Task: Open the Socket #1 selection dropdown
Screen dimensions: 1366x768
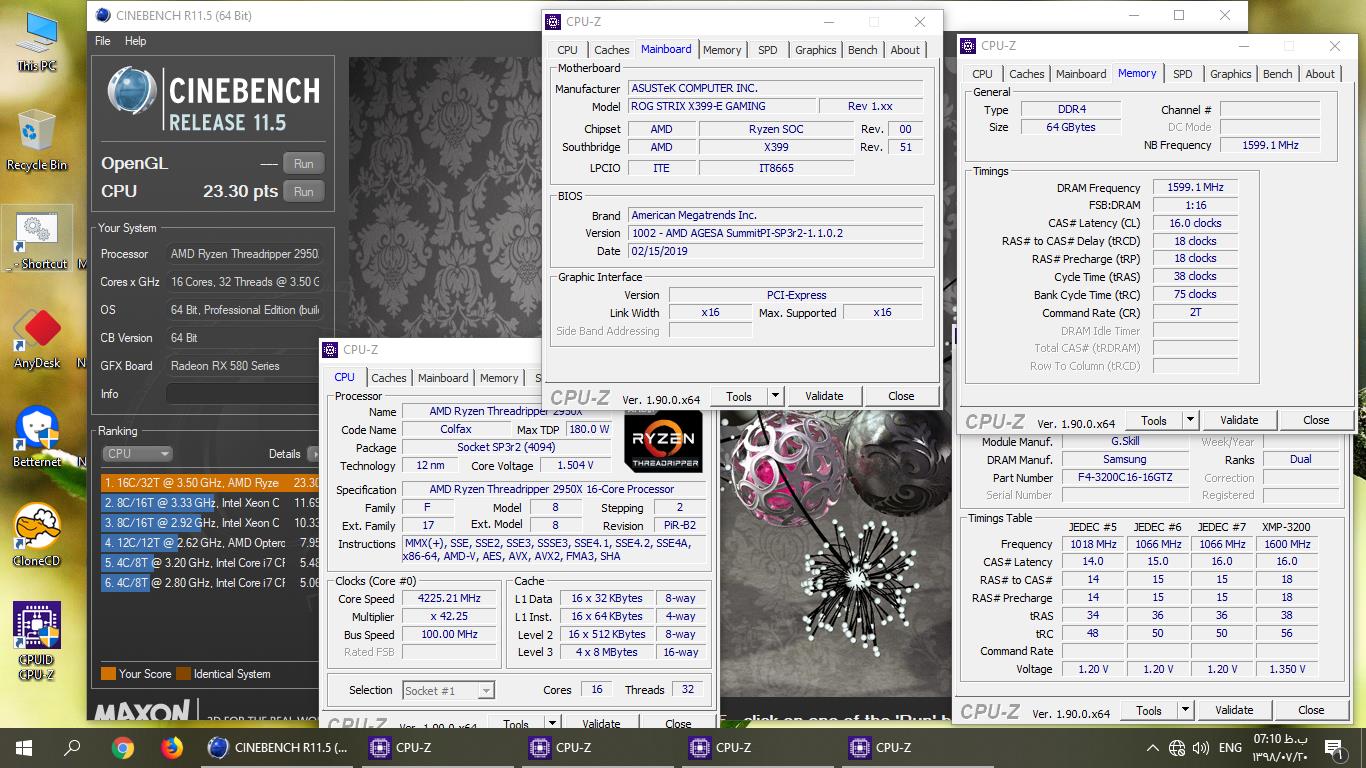Action: coord(448,690)
